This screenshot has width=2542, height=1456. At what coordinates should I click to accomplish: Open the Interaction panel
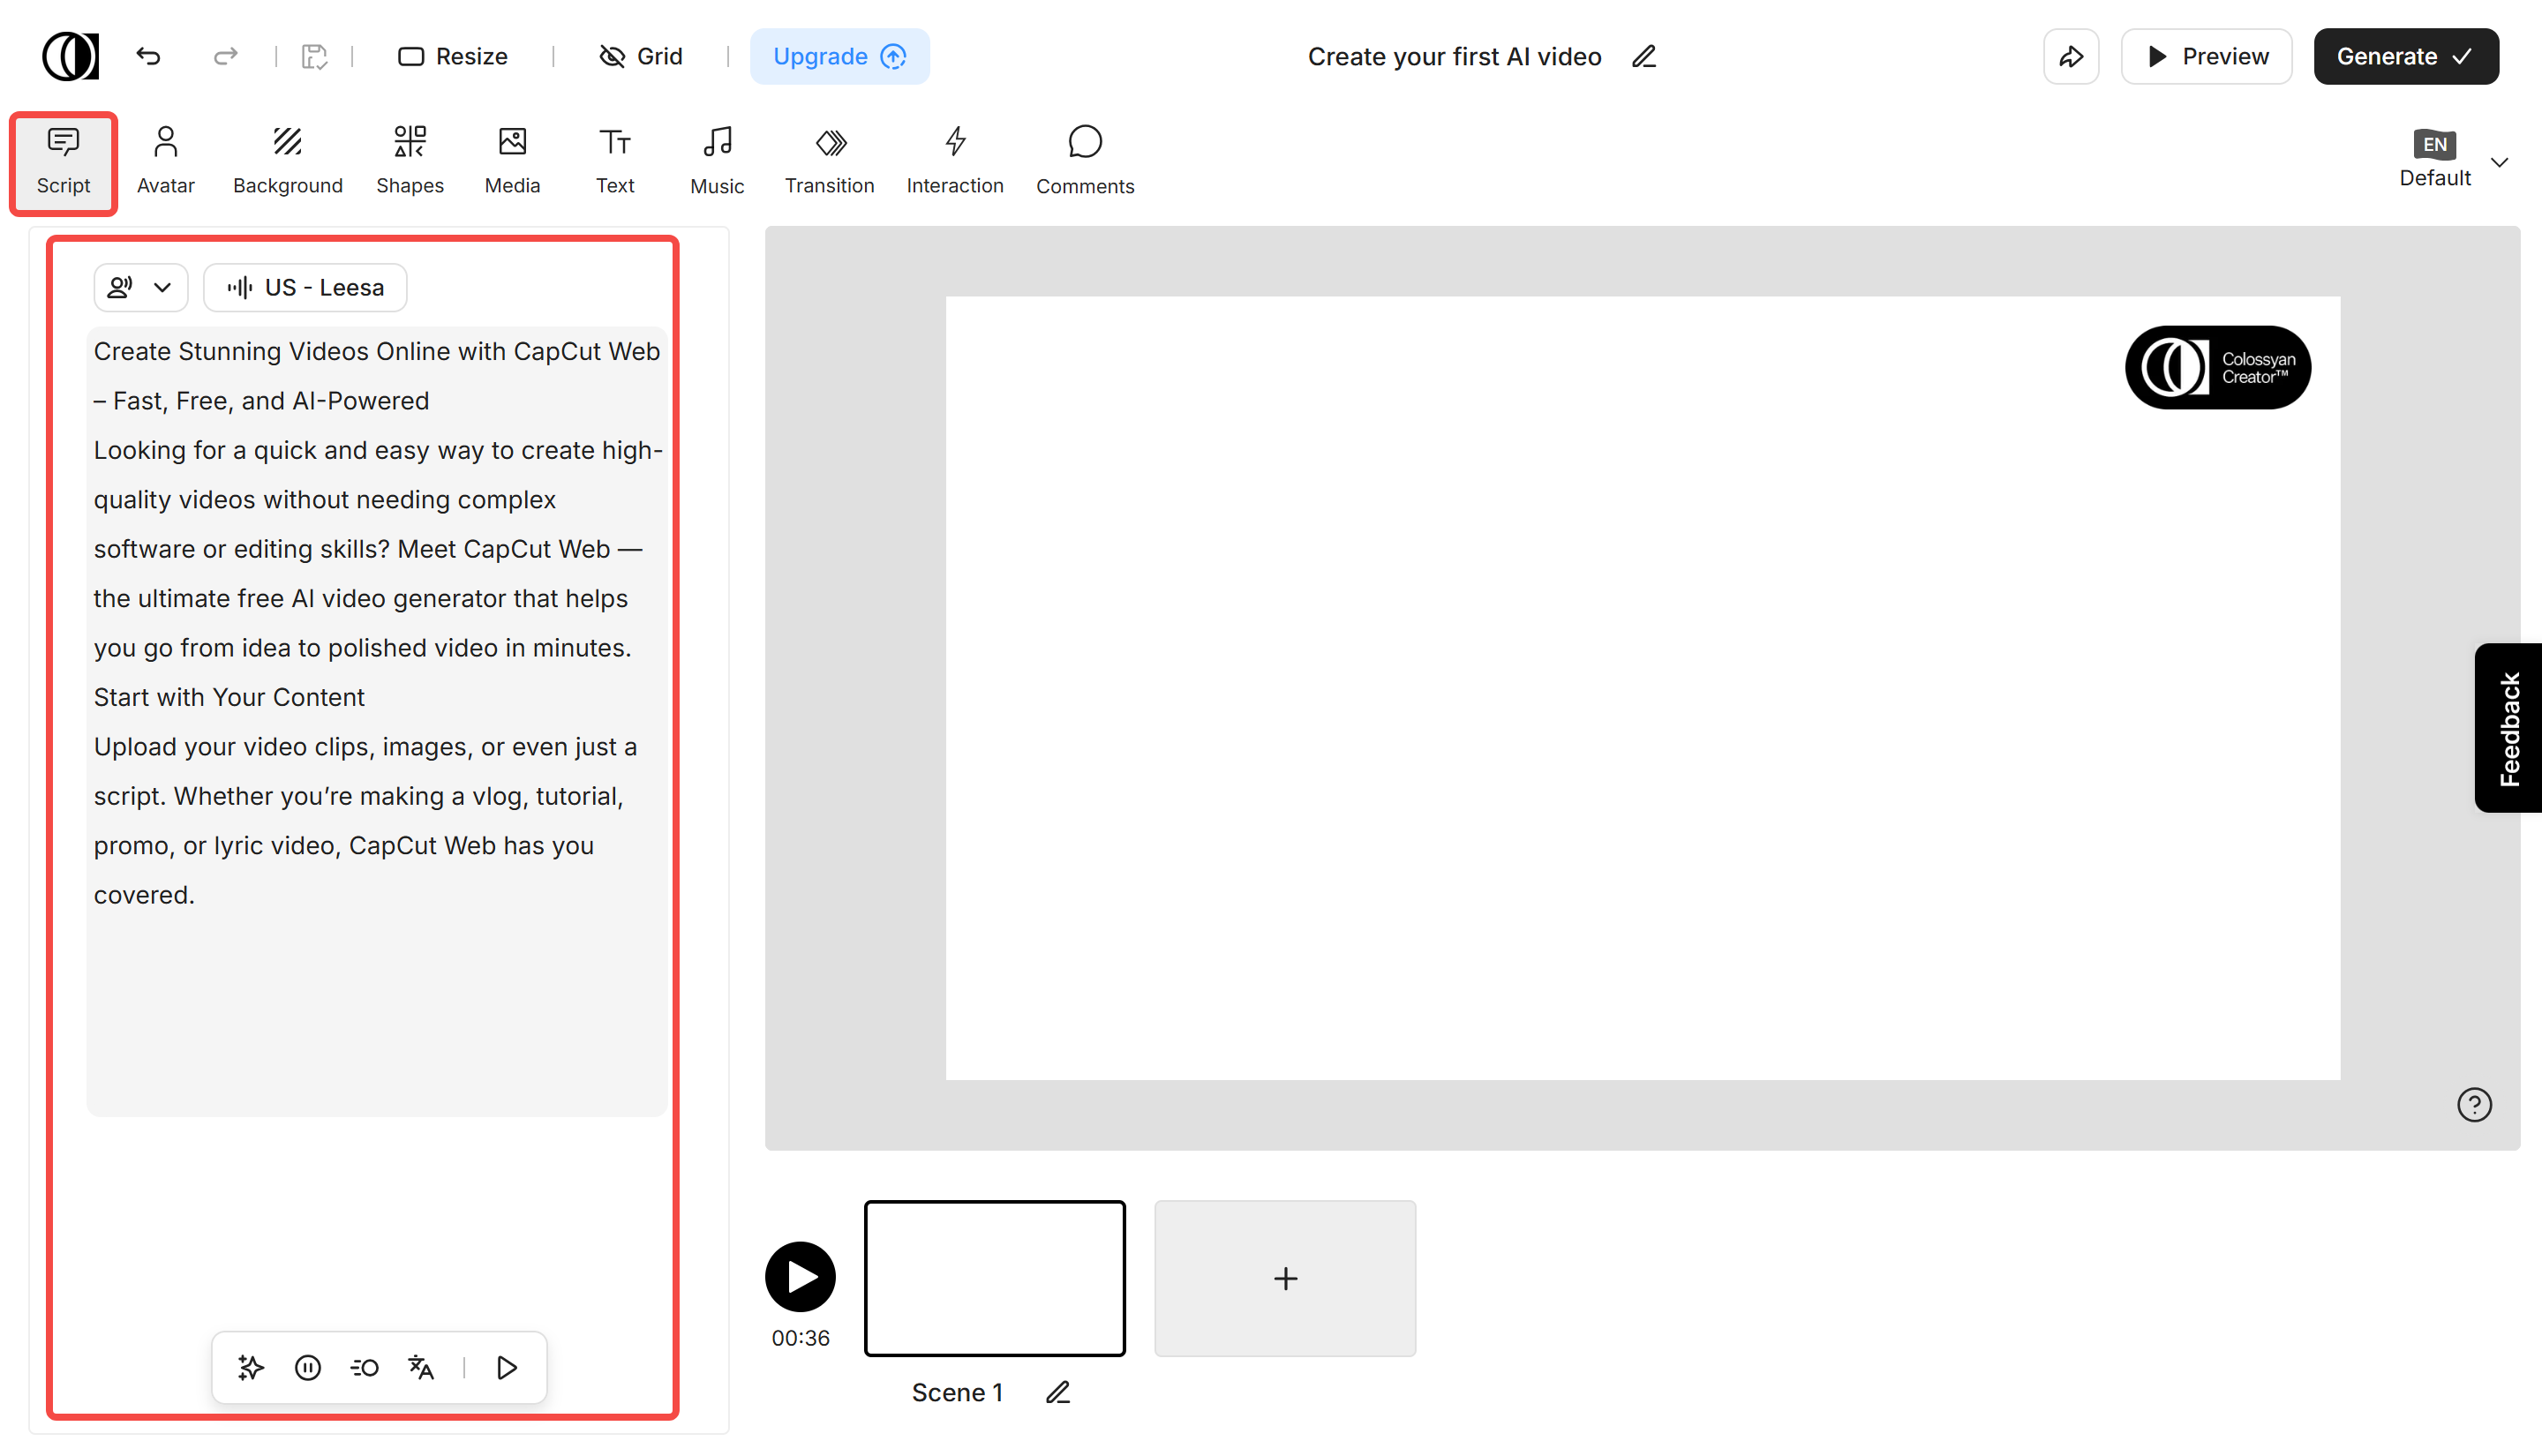(954, 158)
